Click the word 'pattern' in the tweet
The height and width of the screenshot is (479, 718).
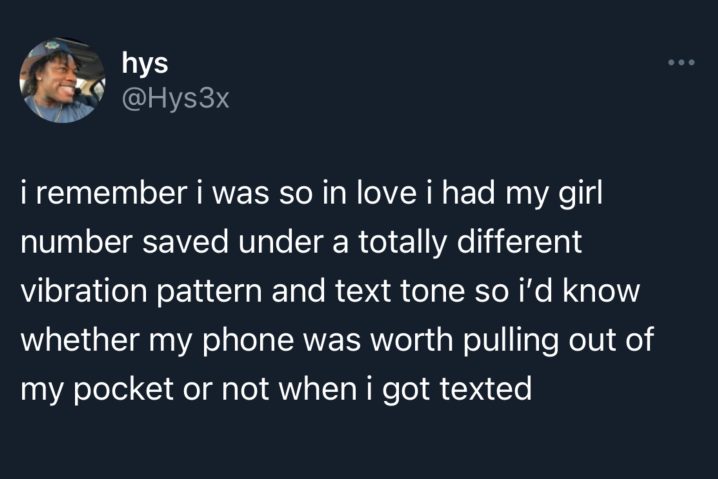coord(209,293)
